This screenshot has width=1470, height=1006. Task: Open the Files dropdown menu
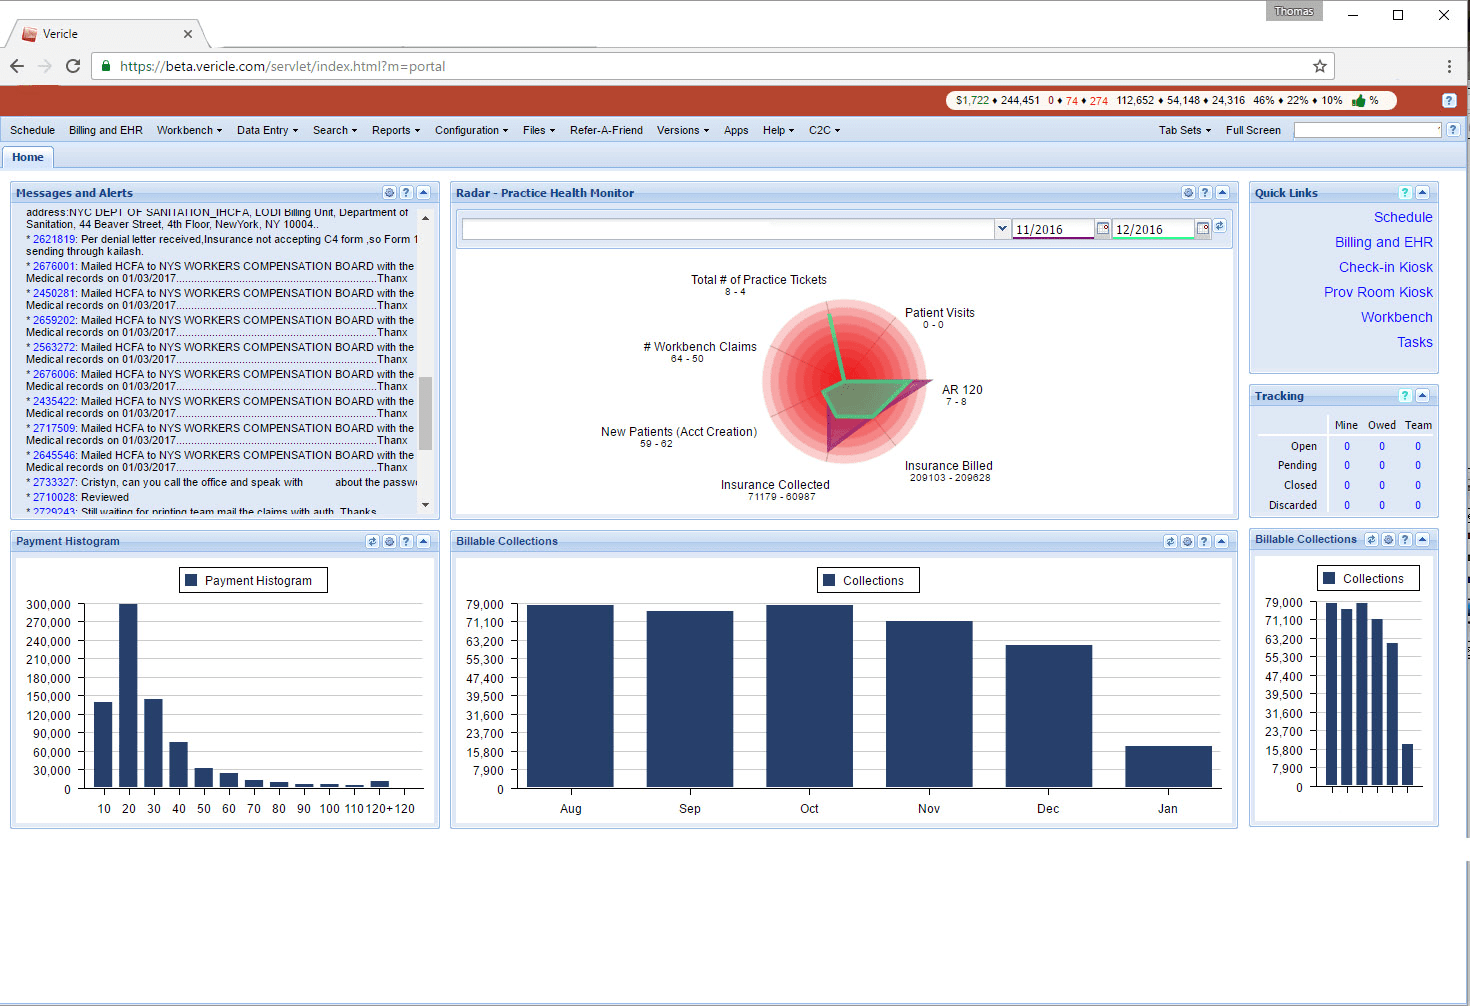(539, 130)
